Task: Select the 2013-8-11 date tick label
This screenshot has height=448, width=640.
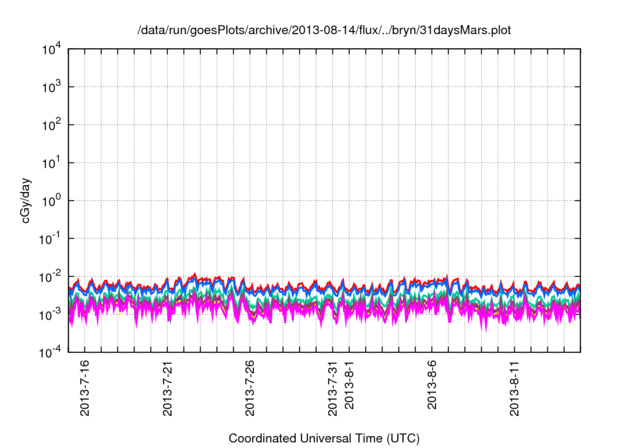Action: coord(515,389)
